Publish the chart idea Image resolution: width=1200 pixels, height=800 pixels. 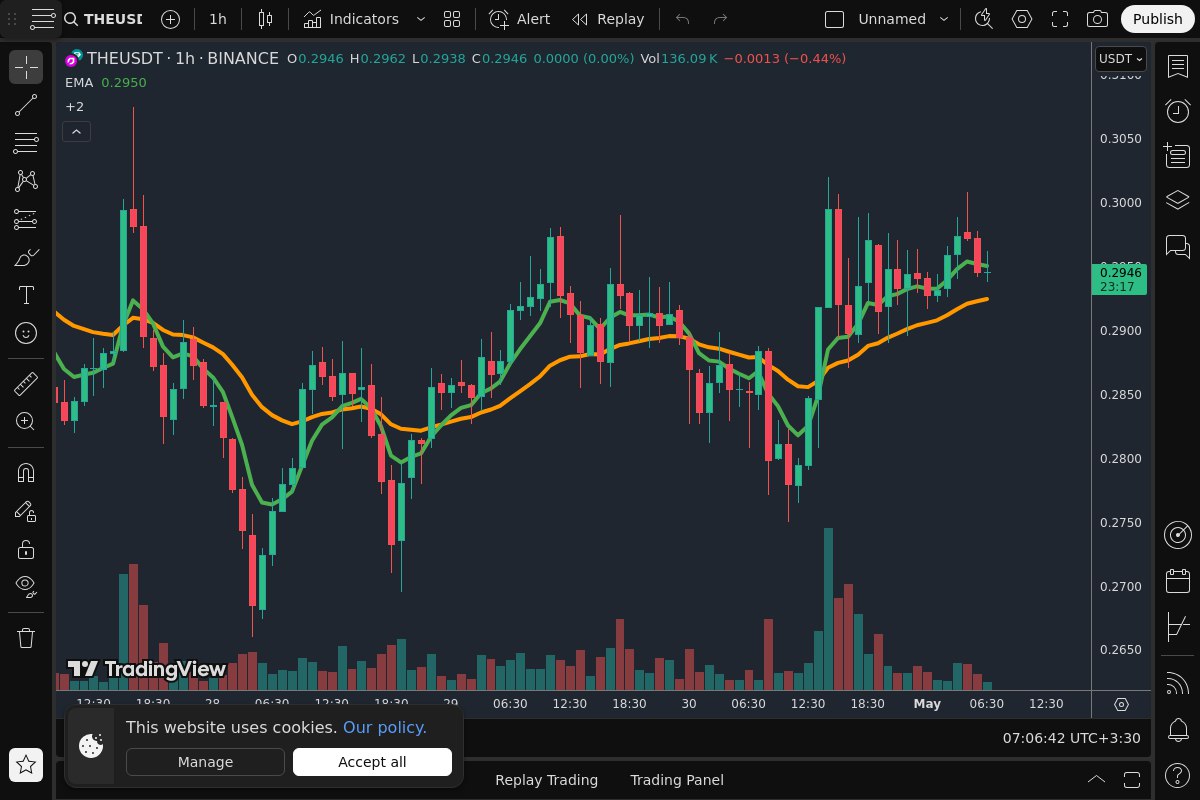point(1158,19)
